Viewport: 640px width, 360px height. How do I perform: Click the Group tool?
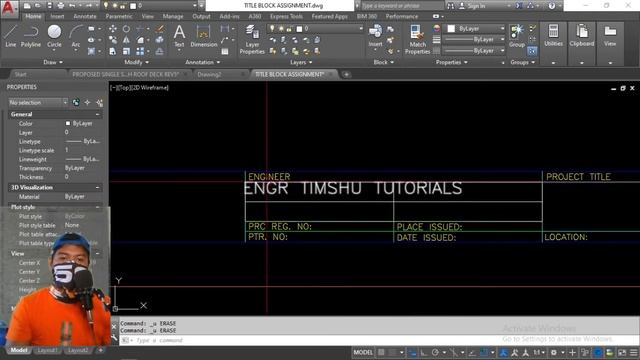click(517, 36)
